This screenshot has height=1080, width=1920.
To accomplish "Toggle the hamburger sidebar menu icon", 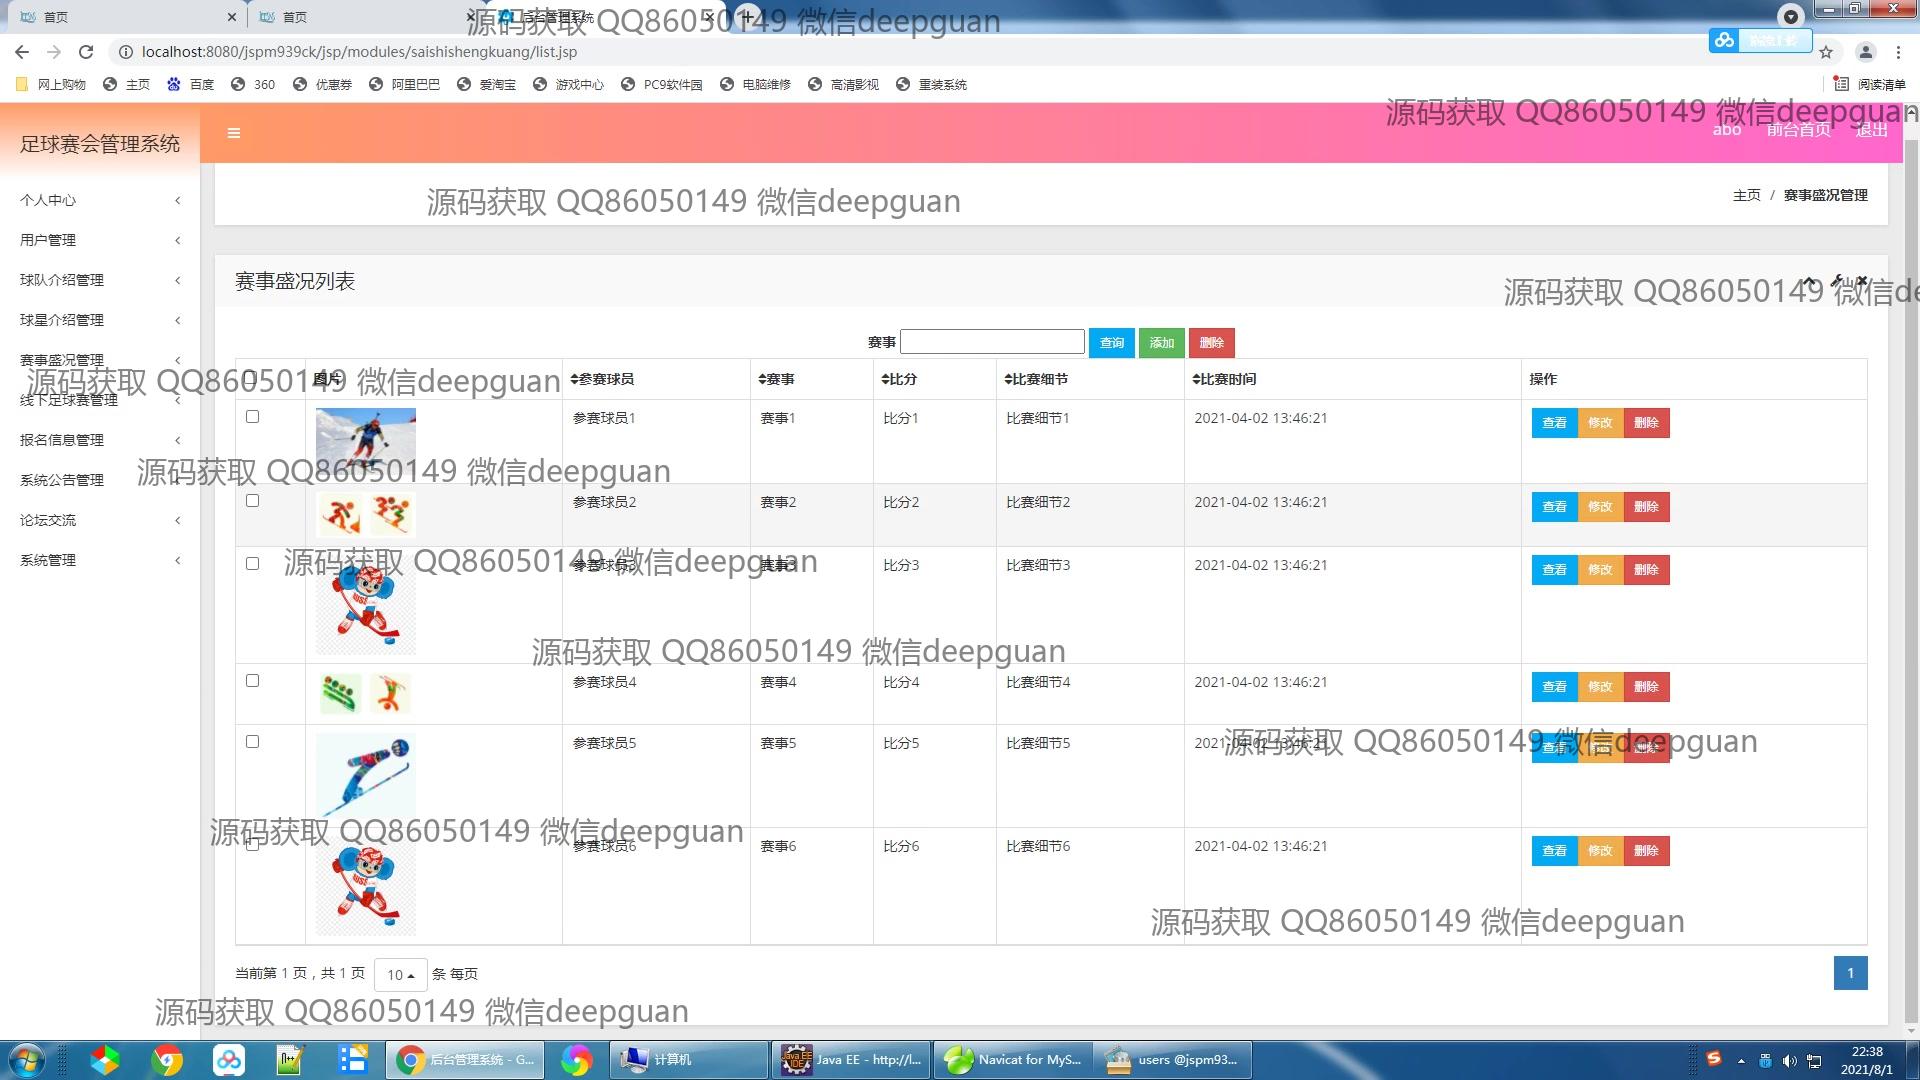I will (233, 133).
